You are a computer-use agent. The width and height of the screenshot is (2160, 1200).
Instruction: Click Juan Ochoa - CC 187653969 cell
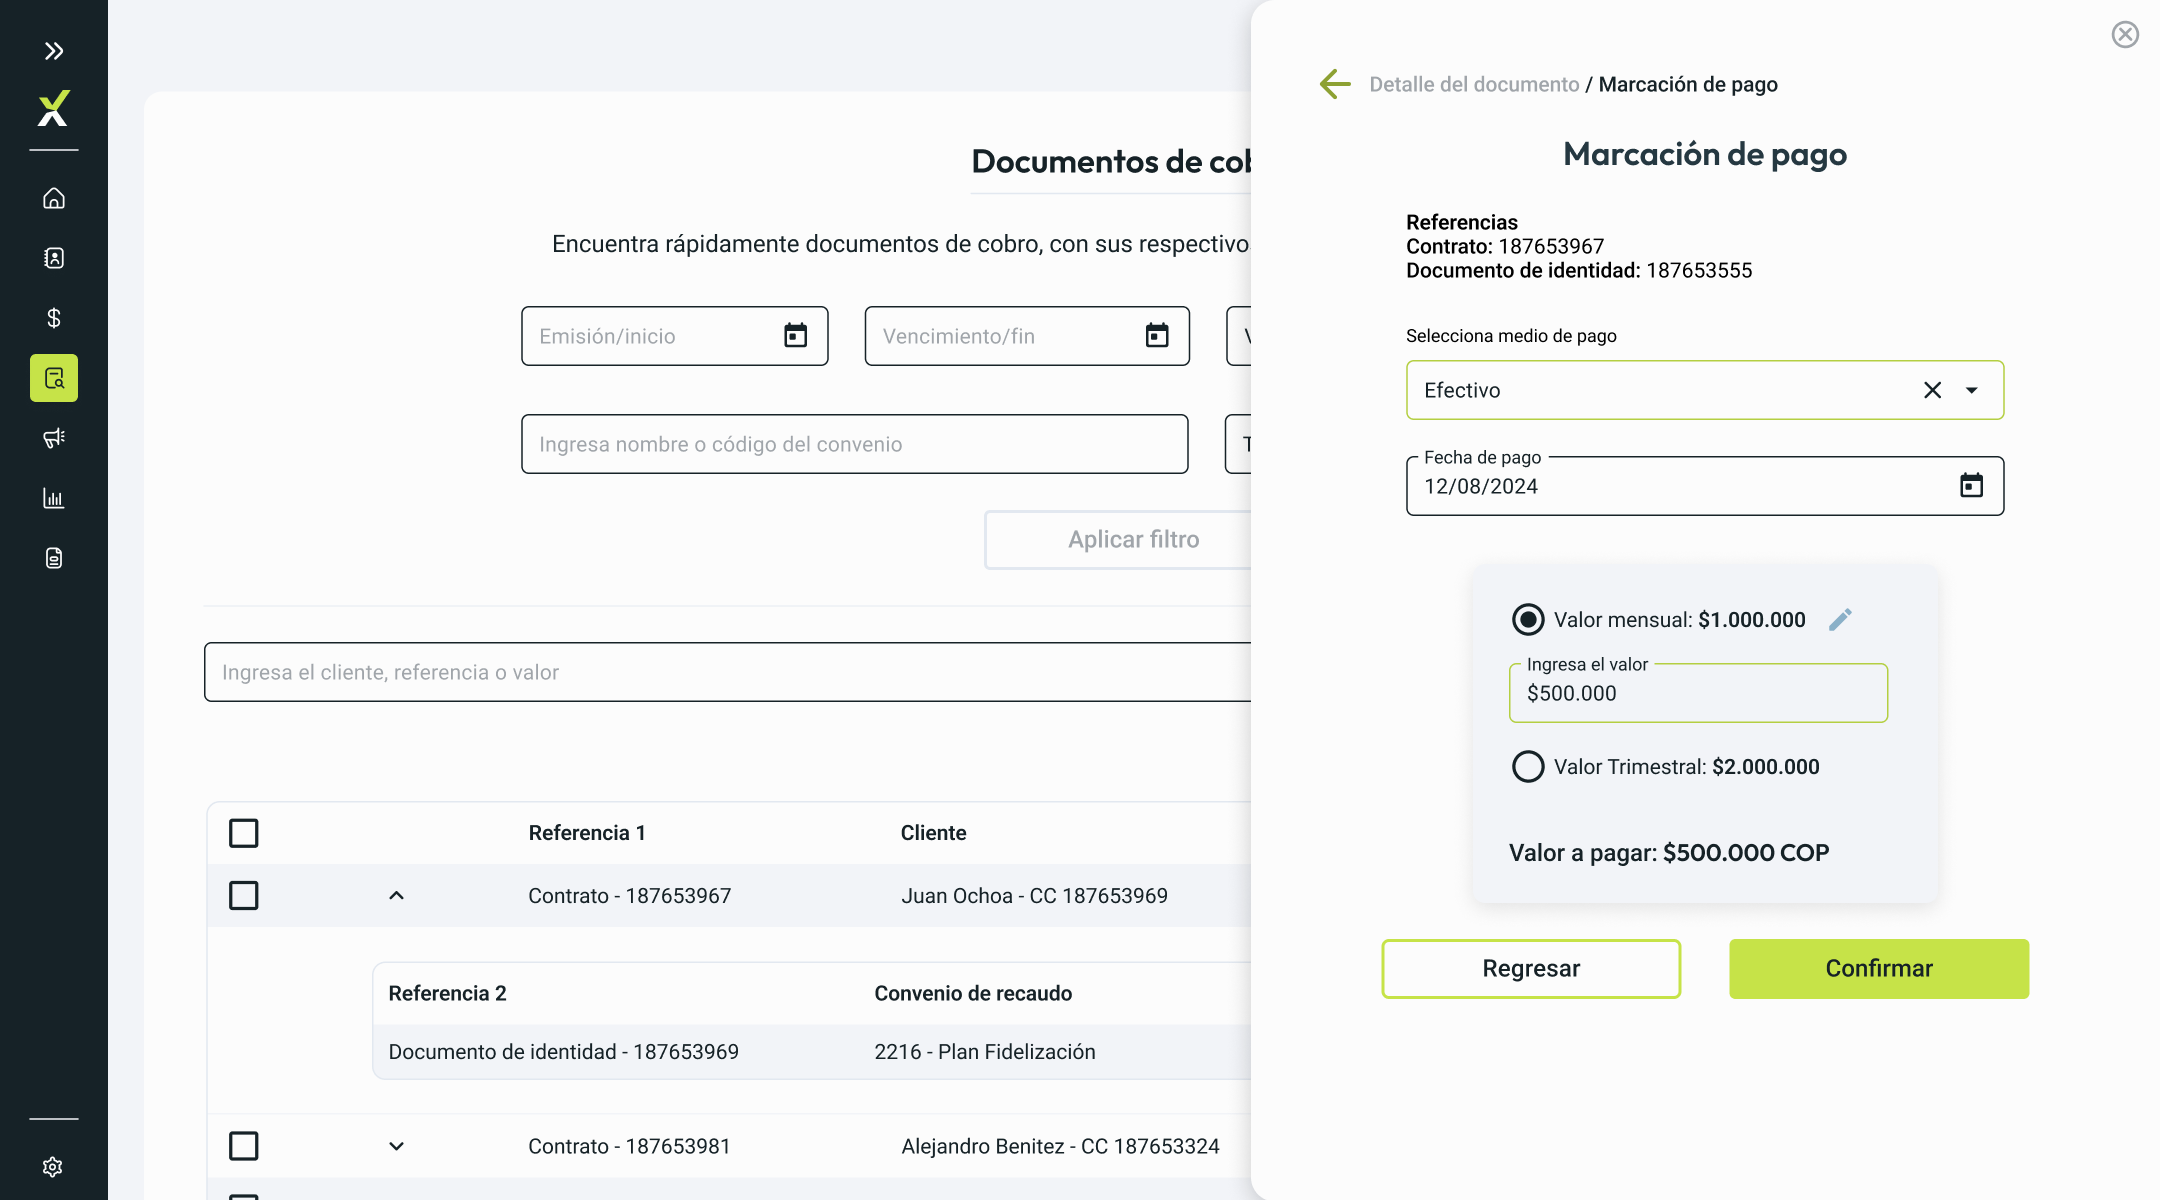point(1034,896)
